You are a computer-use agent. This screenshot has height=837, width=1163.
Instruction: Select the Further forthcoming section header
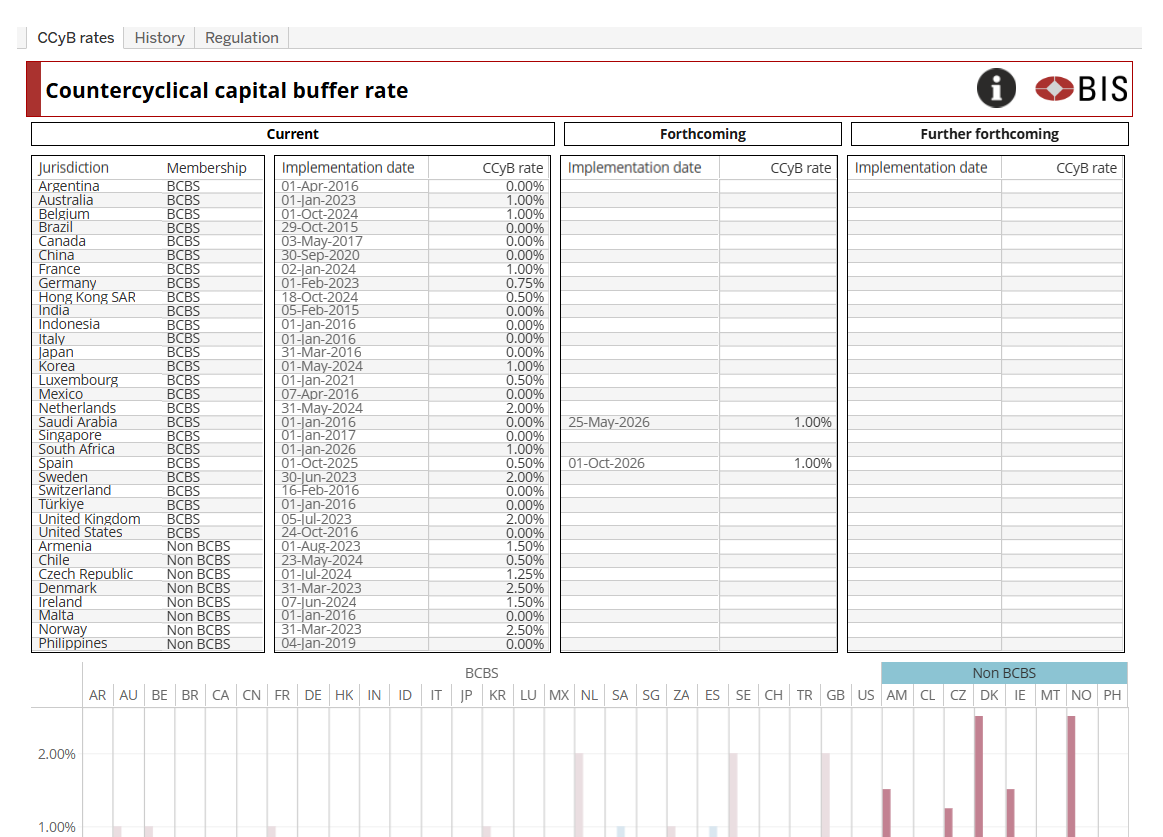[989, 134]
